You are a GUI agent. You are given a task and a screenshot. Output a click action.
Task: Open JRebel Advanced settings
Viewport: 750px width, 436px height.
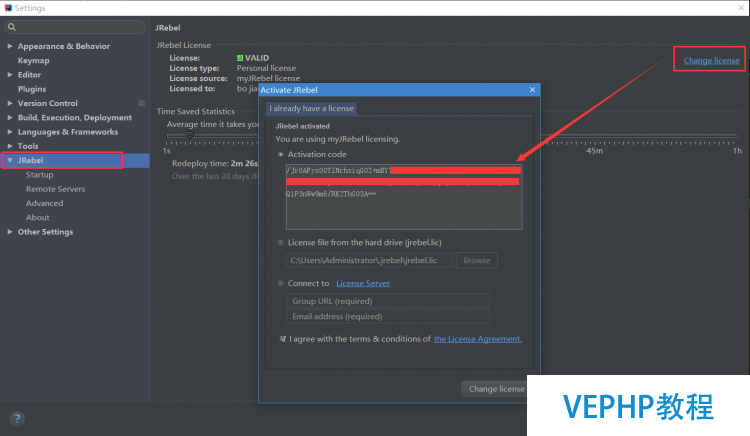pyautogui.click(x=44, y=203)
